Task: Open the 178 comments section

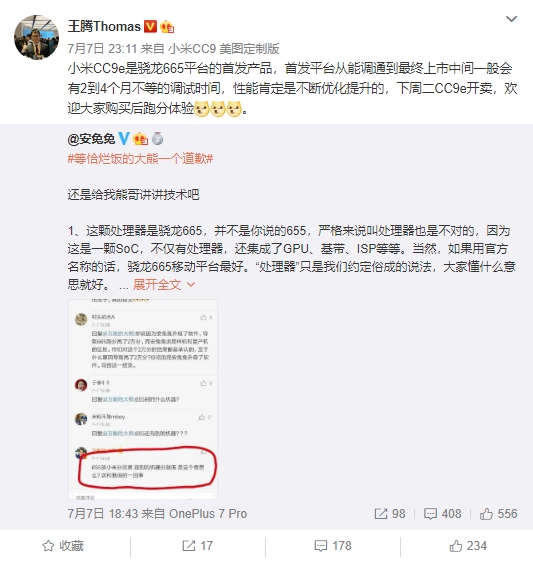Action: tap(333, 546)
